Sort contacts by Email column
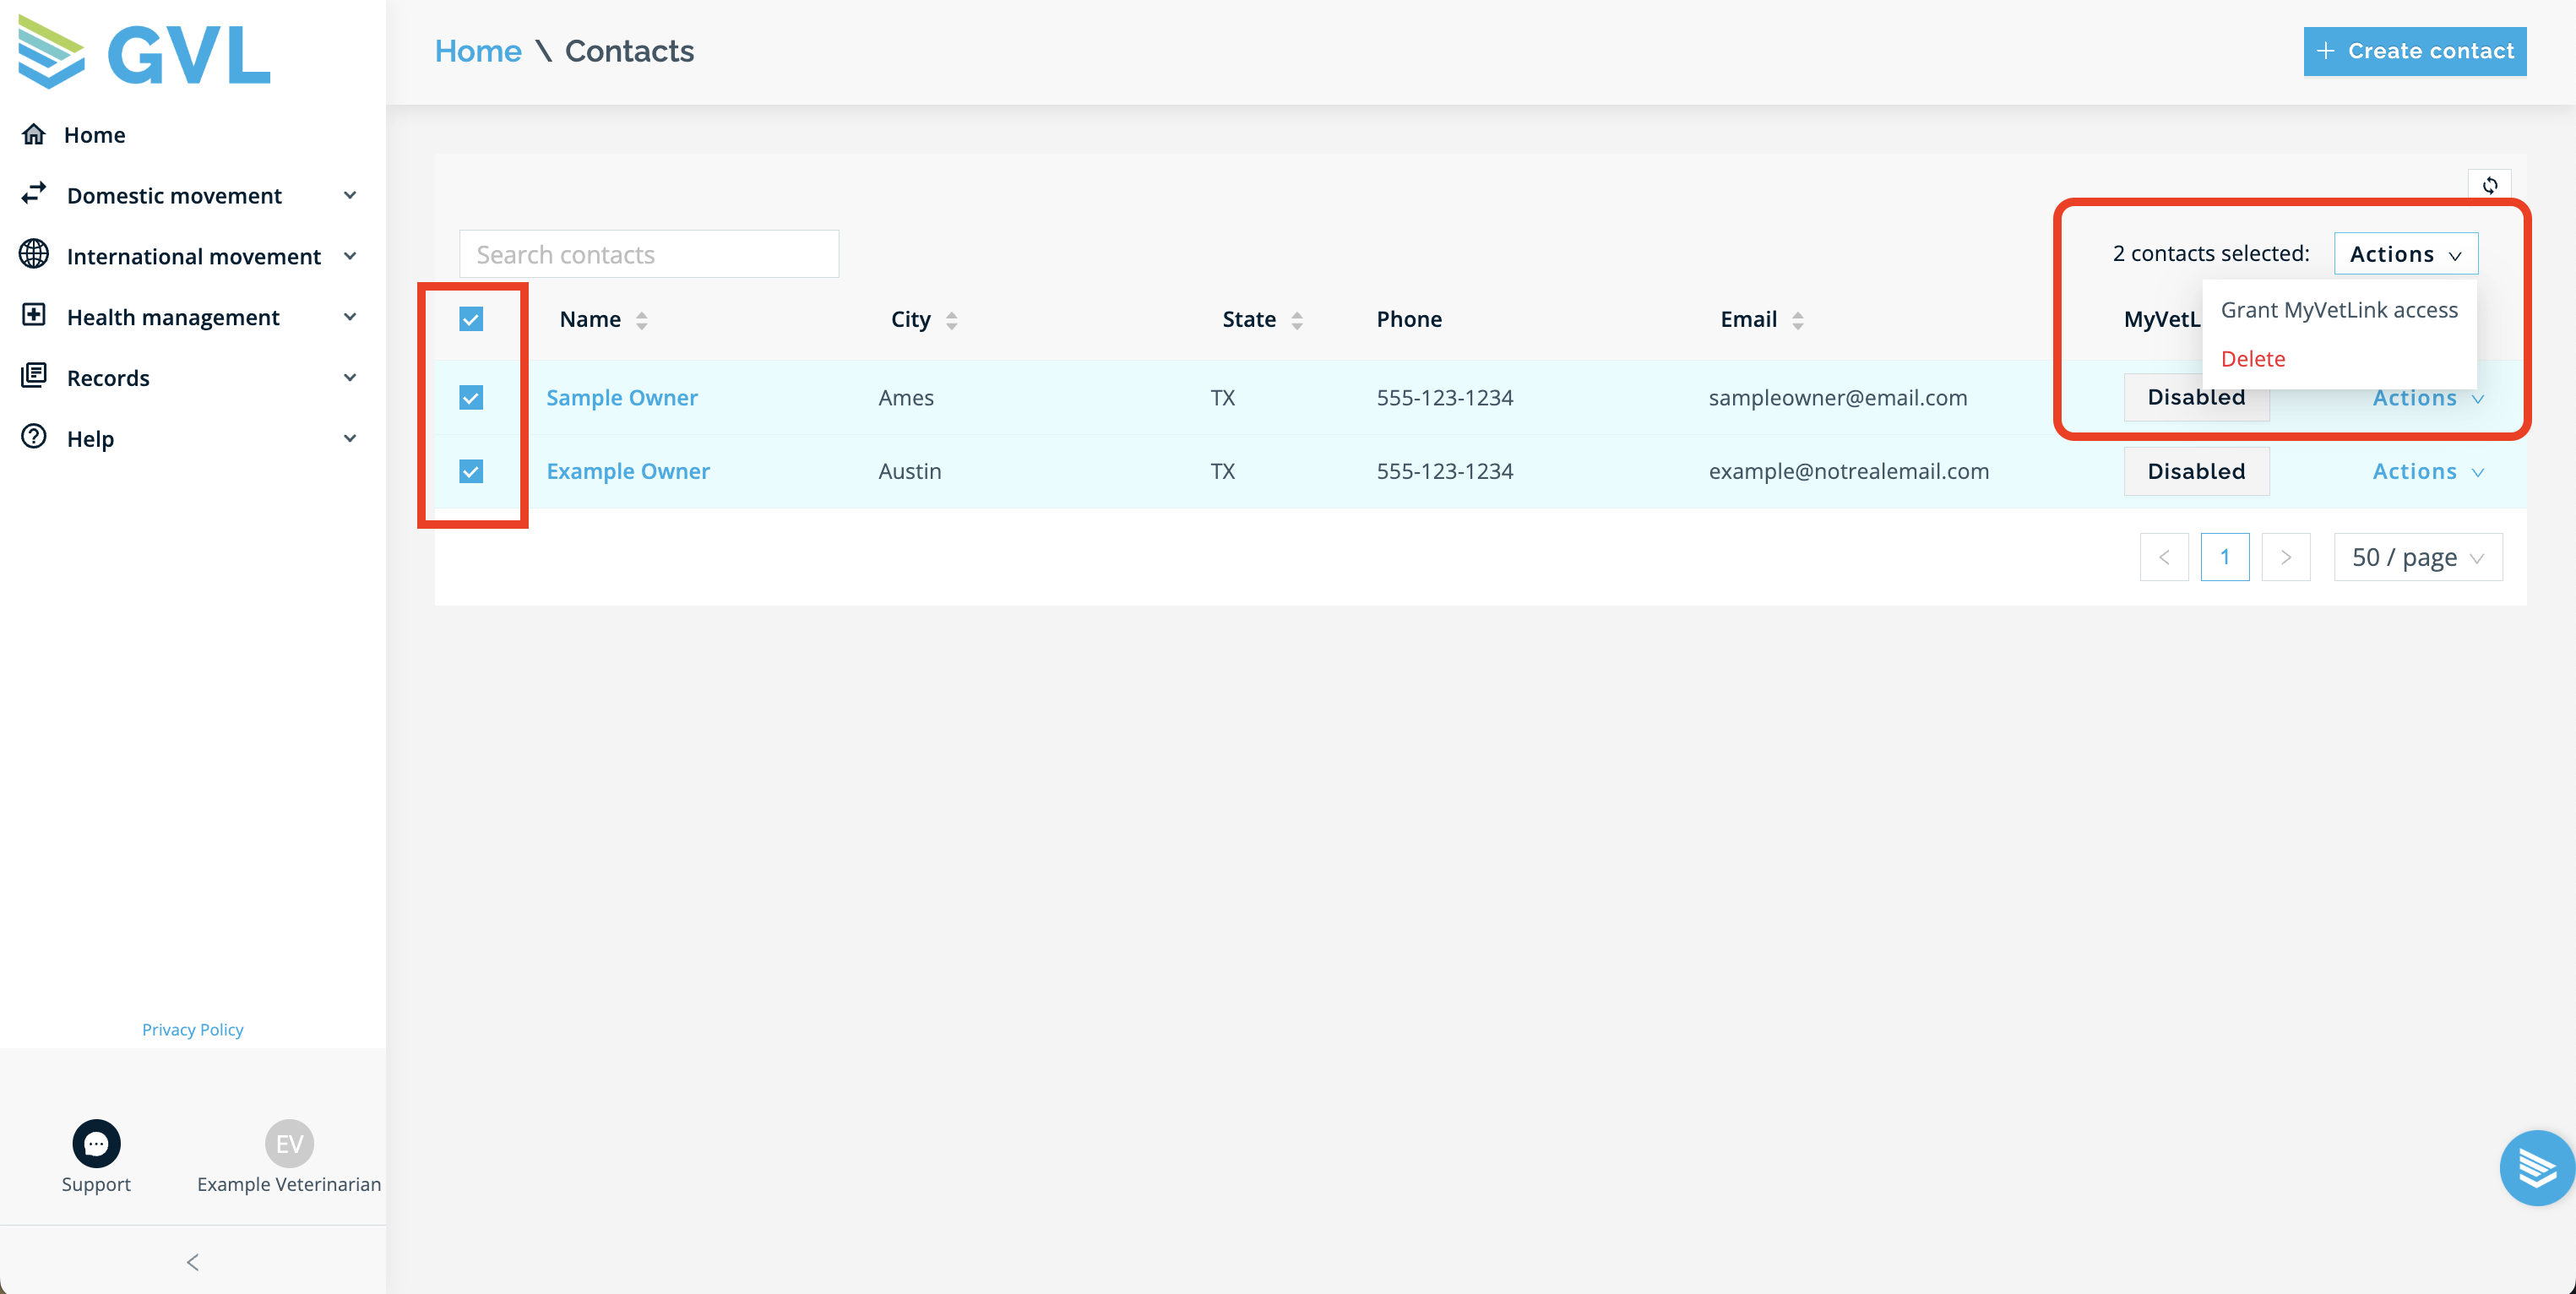Image resolution: width=2576 pixels, height=1294 pixels. tap(1798, 320)
